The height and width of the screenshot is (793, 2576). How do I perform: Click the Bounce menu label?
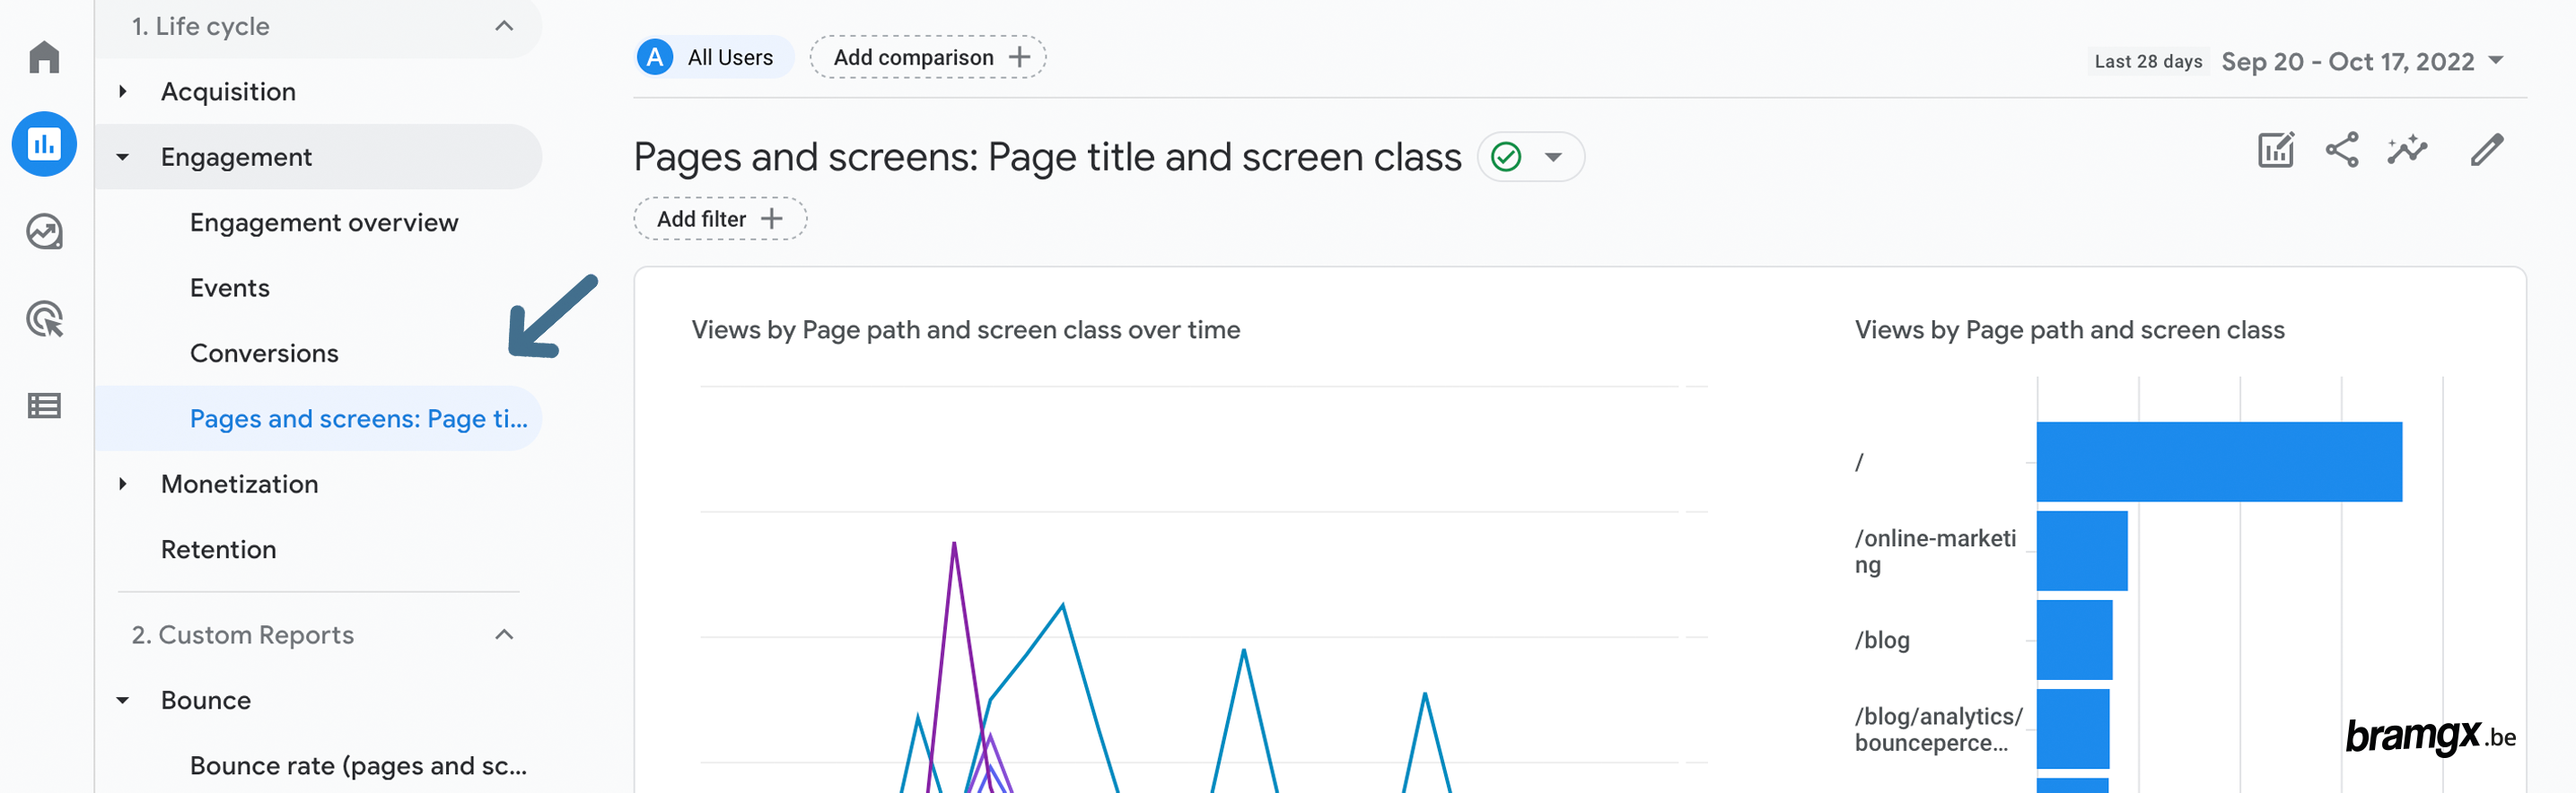click(206, 700)
